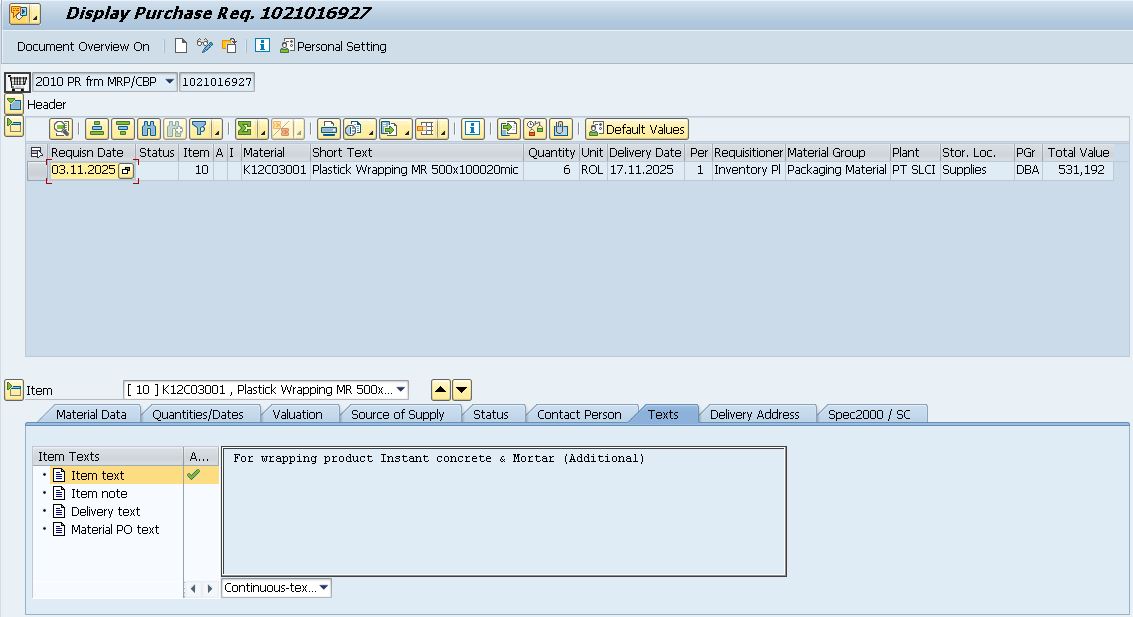Image resolution: width=1133 pixels, height=617 pixels.
Task: Open the item selector dropdown
Action: [401, 390]
